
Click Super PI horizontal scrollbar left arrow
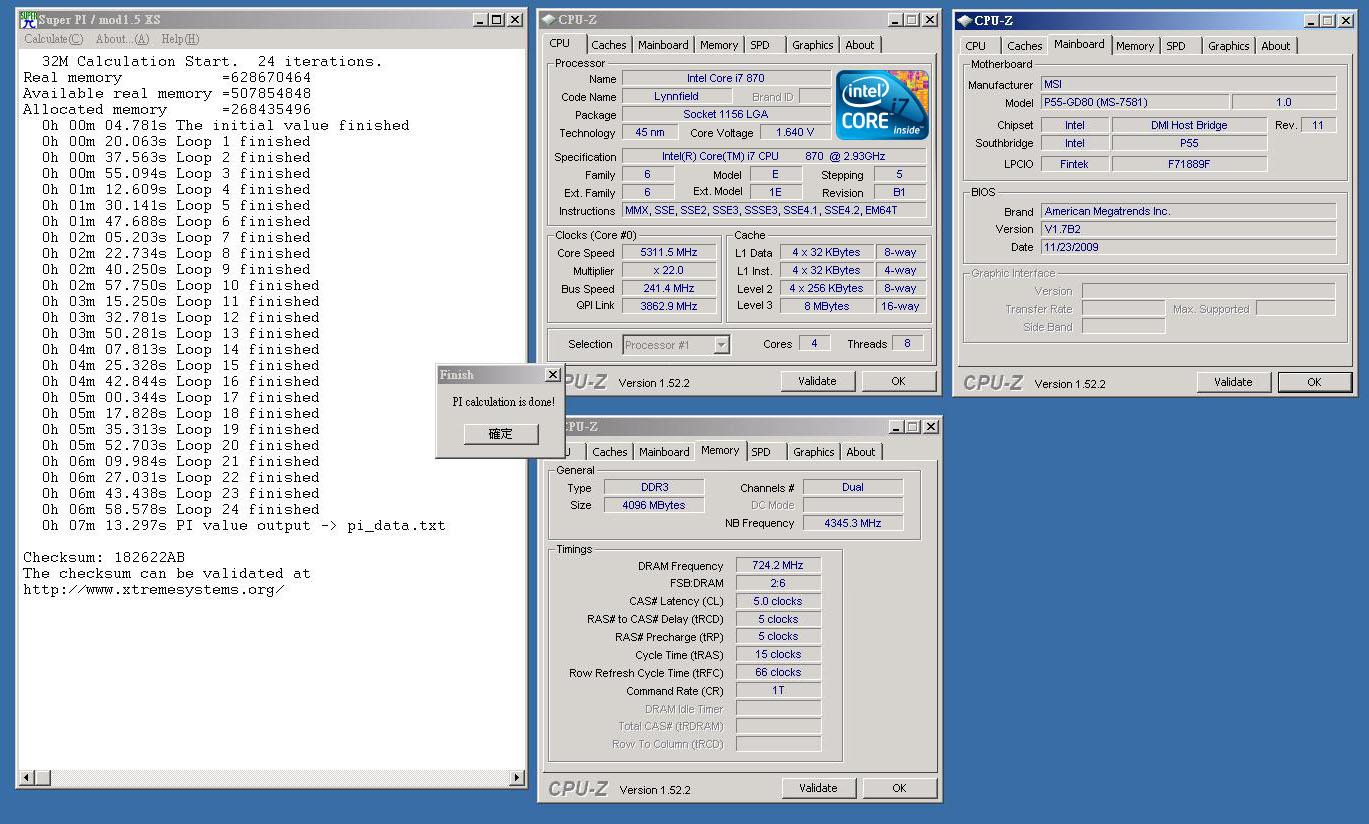click(27, 778)
